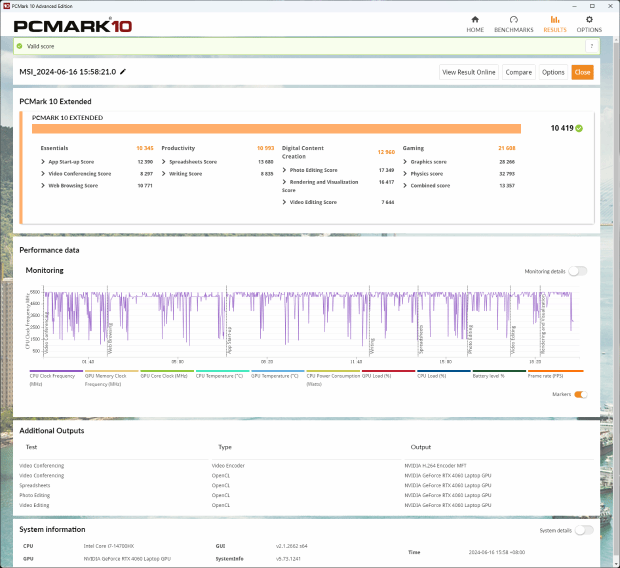Click the Web Browsing timeline marker
Viewport: 620px width, 568px height.
coord(110,339)
